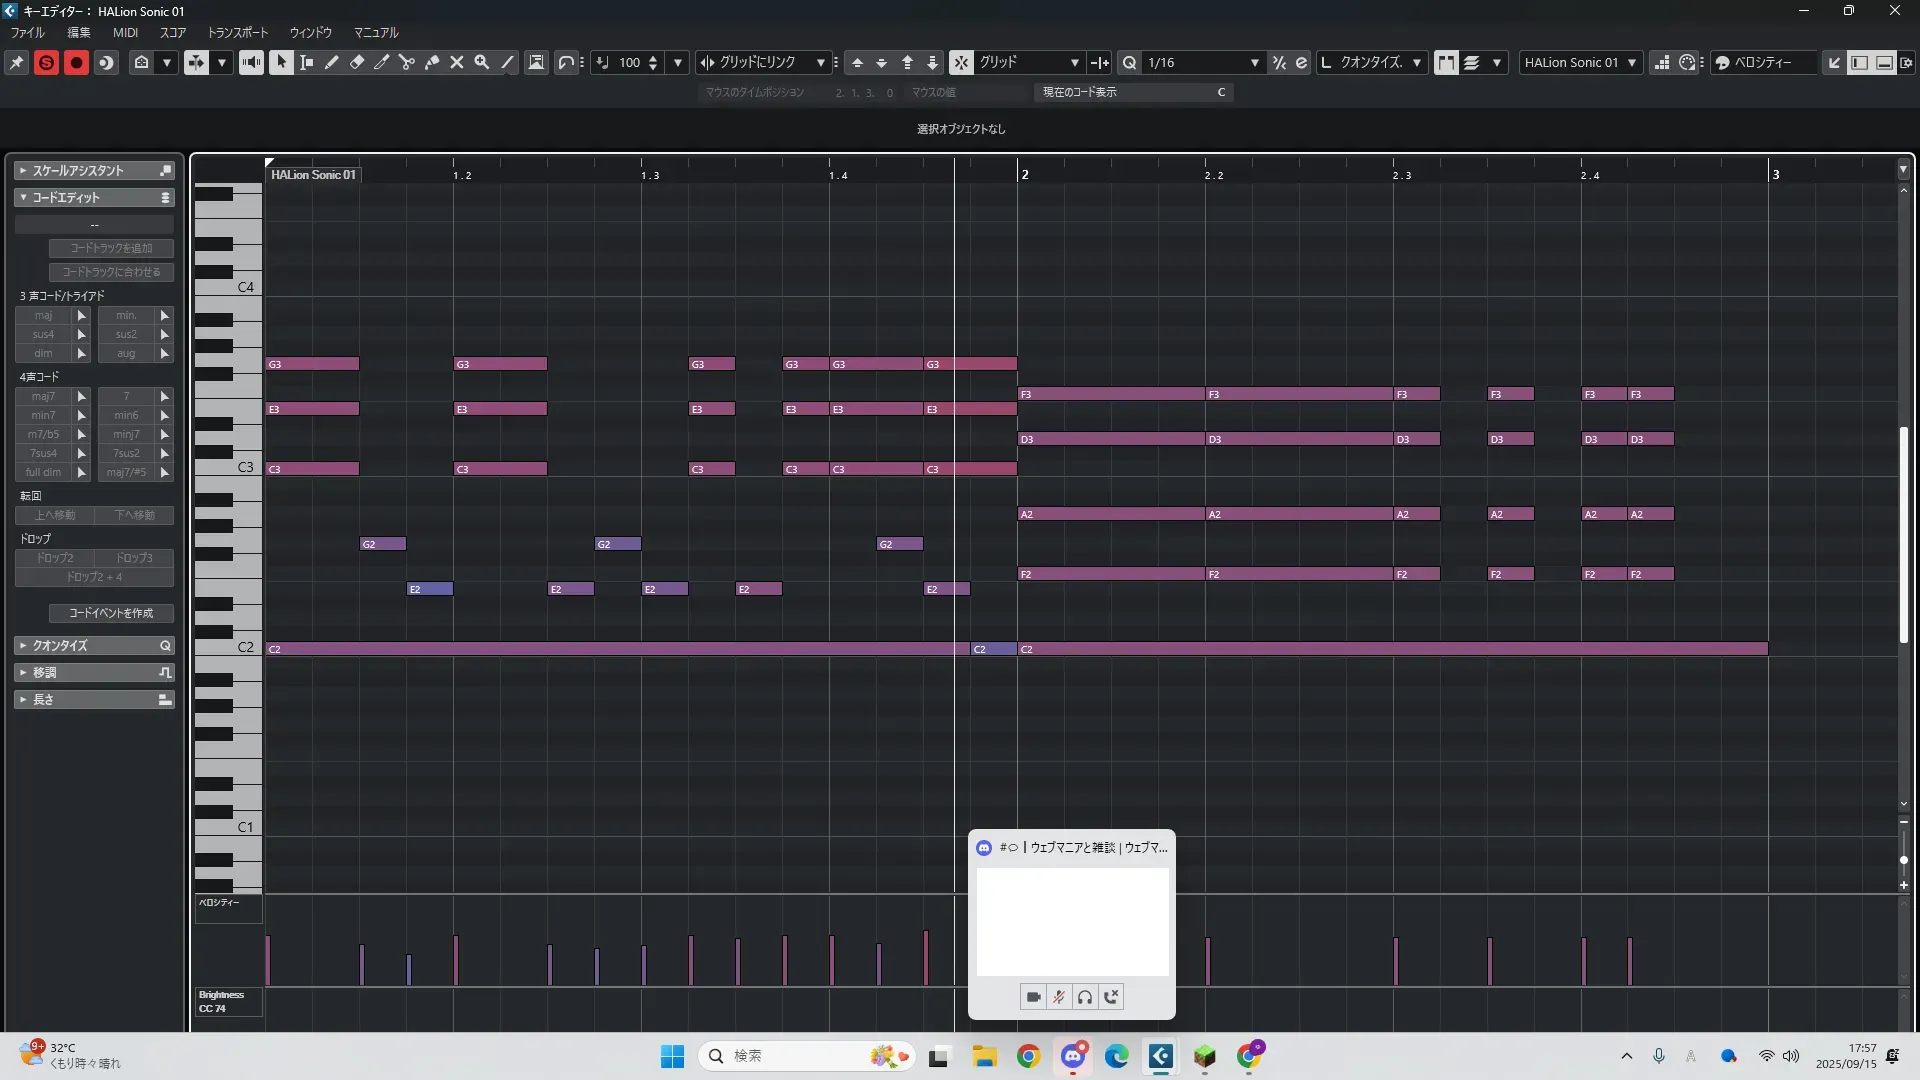This screenshot has width=1920, height=1080.
Task: Select the Erase tool
Action: point(357,62)
